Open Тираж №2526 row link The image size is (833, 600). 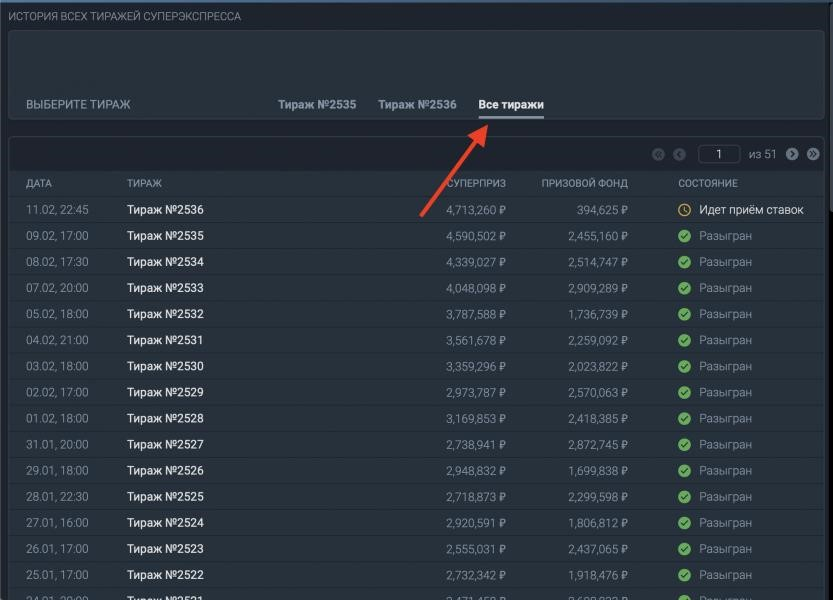point(165,471)
